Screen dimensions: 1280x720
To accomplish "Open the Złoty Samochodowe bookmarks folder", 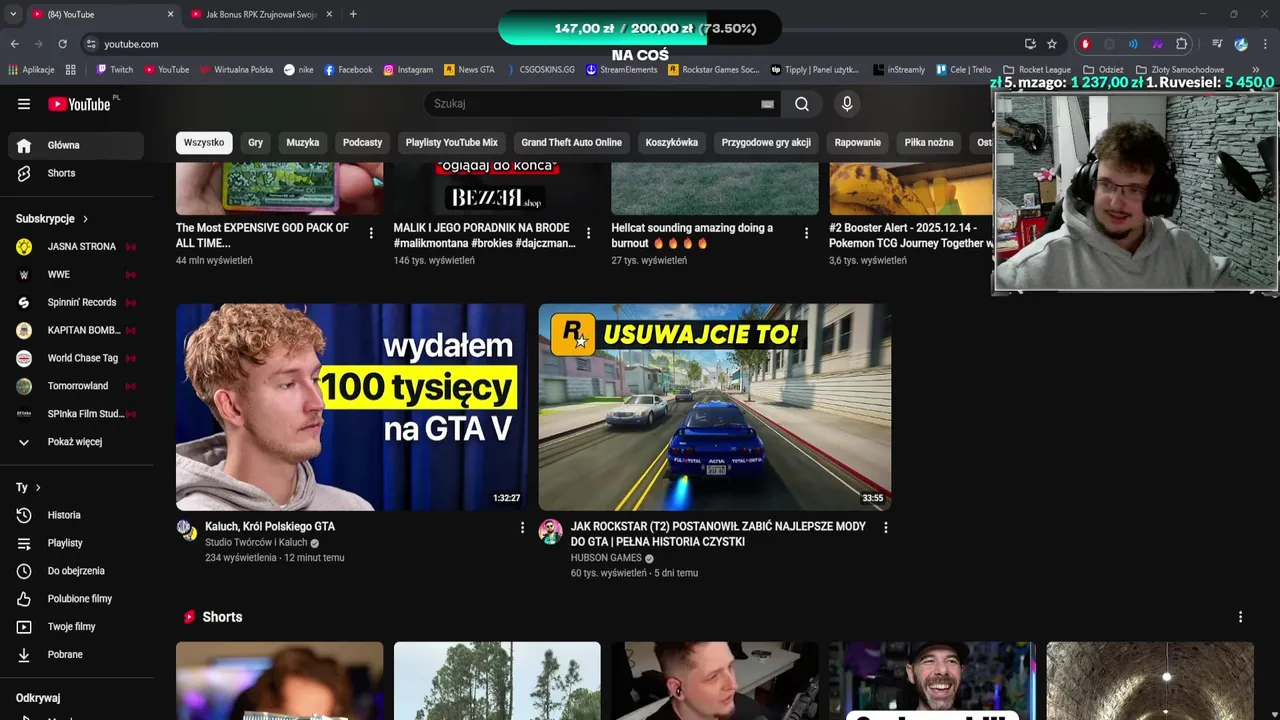I will pyautogui.click(x=1180, y=70).
